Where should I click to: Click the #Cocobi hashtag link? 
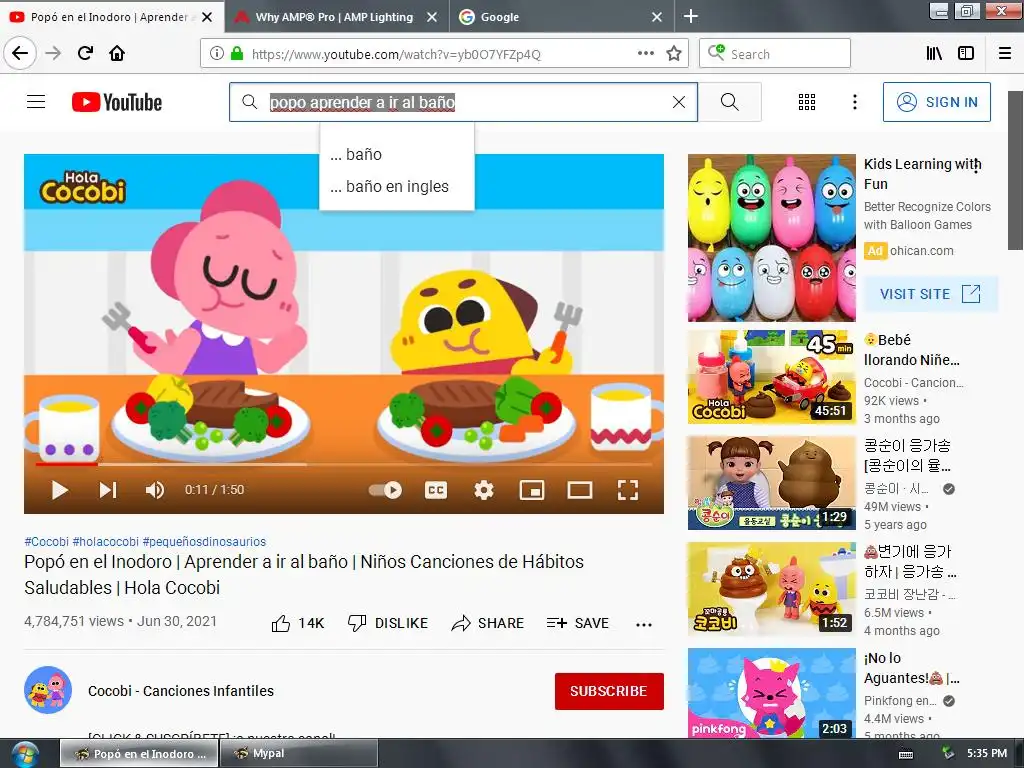click(46, 541)
